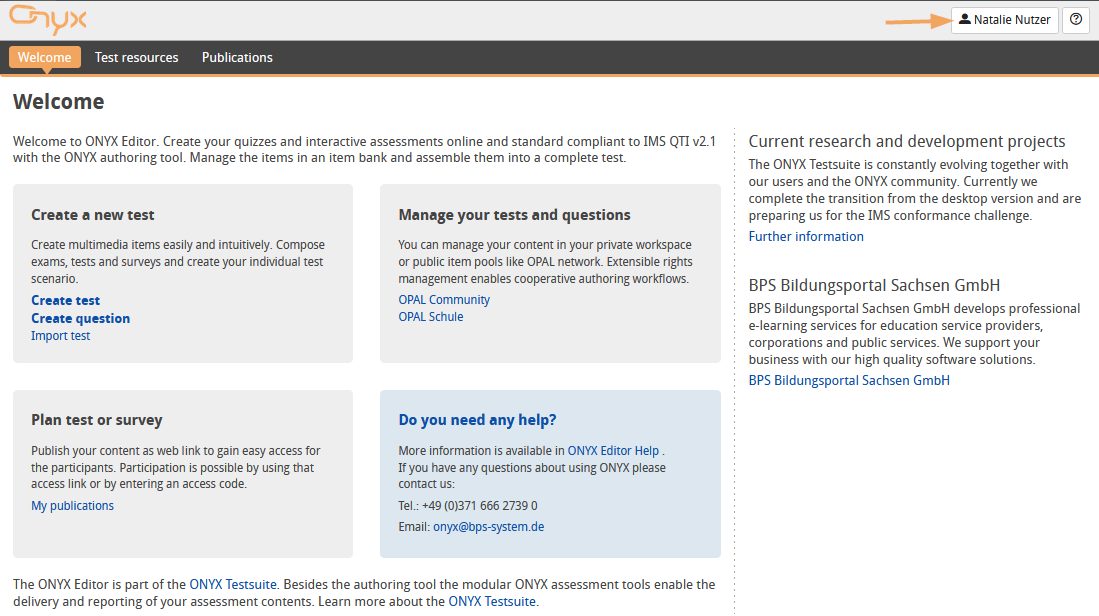
Task: Open the OPAL Community link
Action: point(444,299)
